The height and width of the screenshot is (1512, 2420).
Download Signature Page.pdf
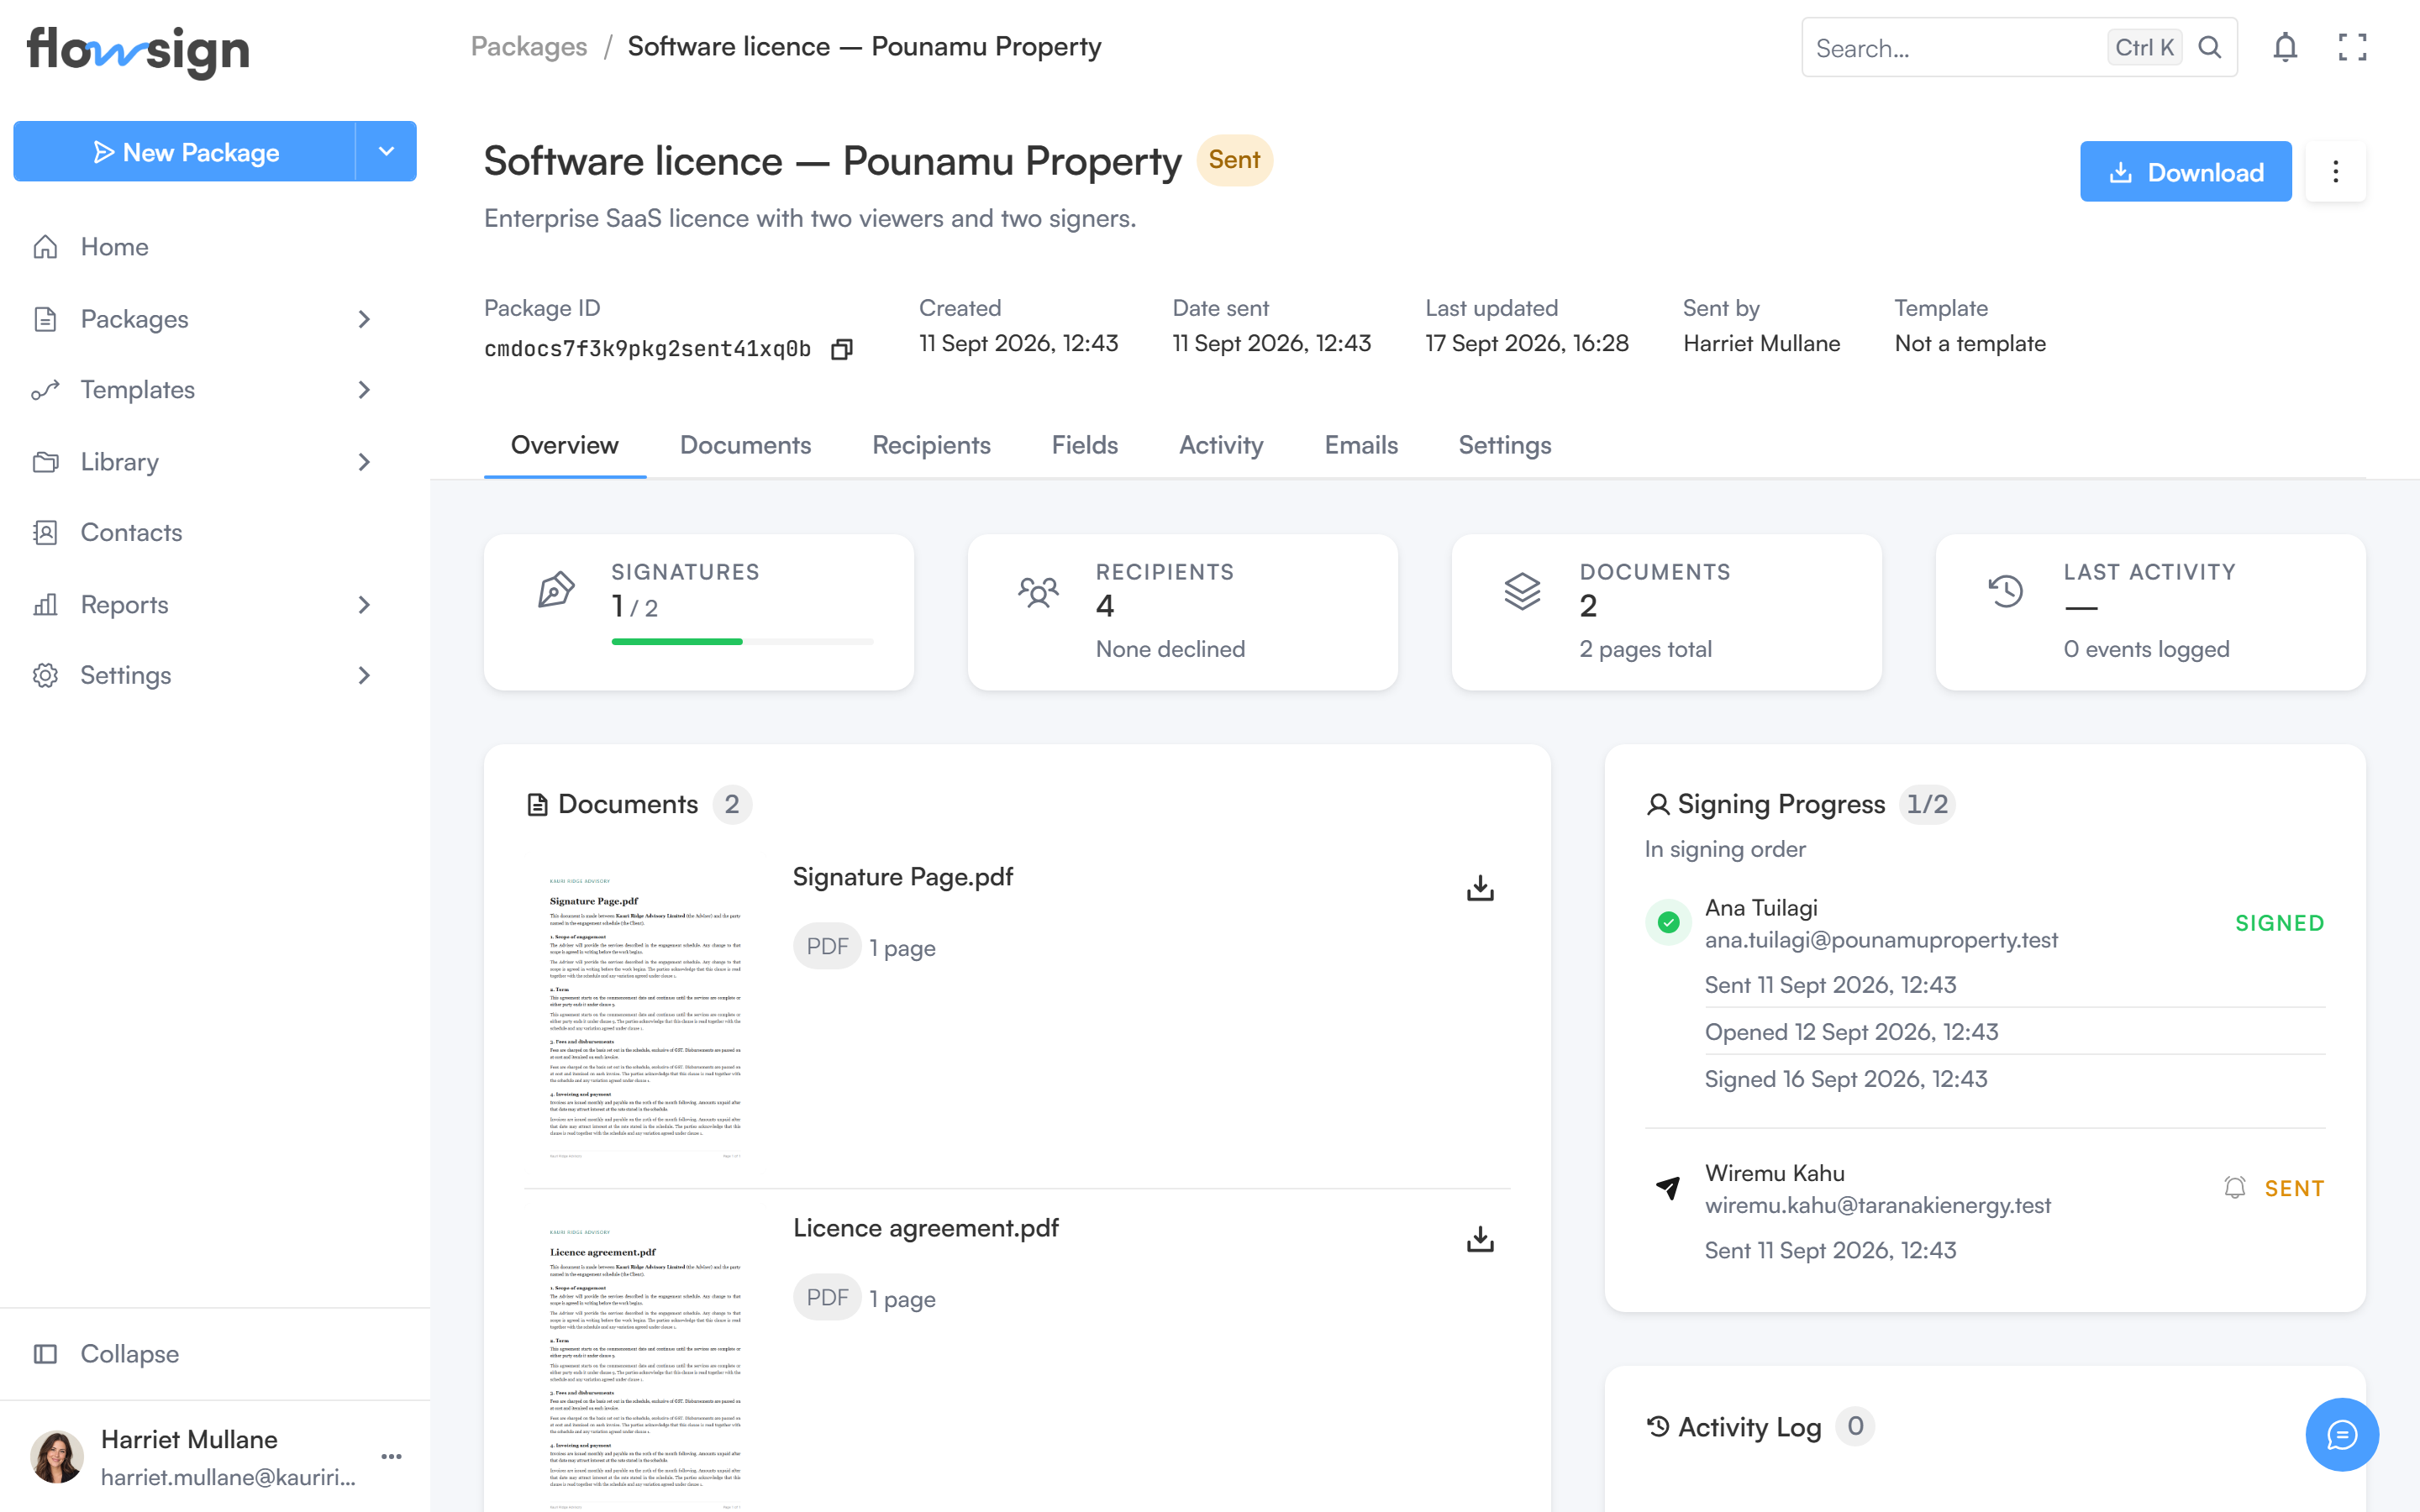1480,888
